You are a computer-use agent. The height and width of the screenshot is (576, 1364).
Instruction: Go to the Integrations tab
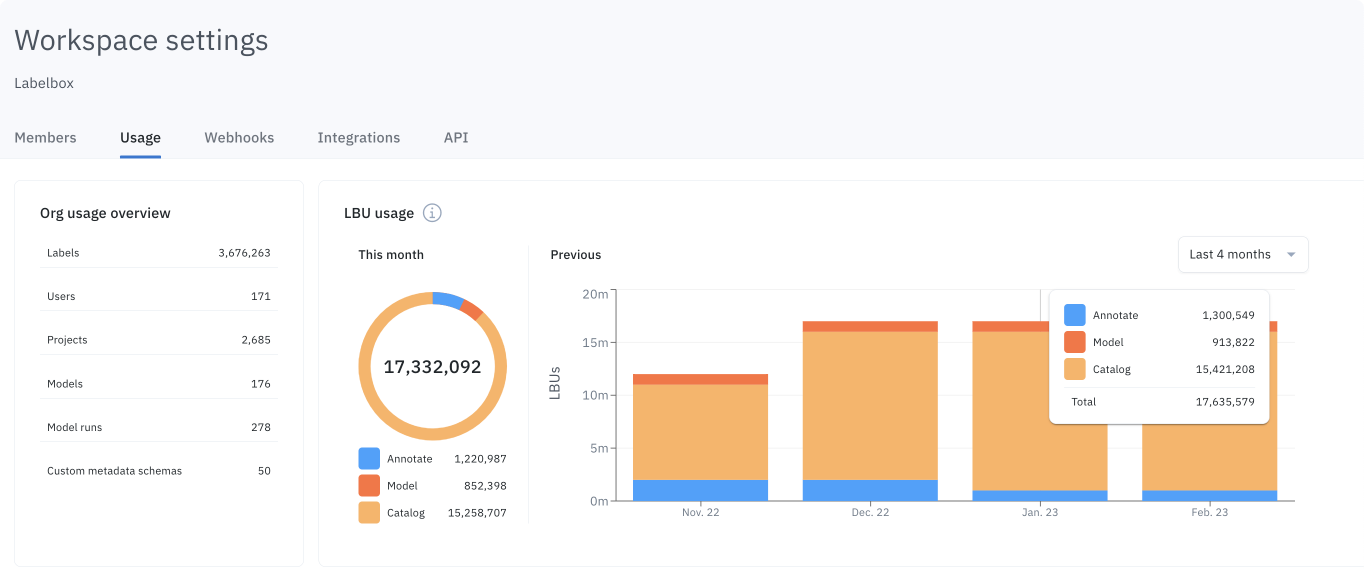click(359, 138)
